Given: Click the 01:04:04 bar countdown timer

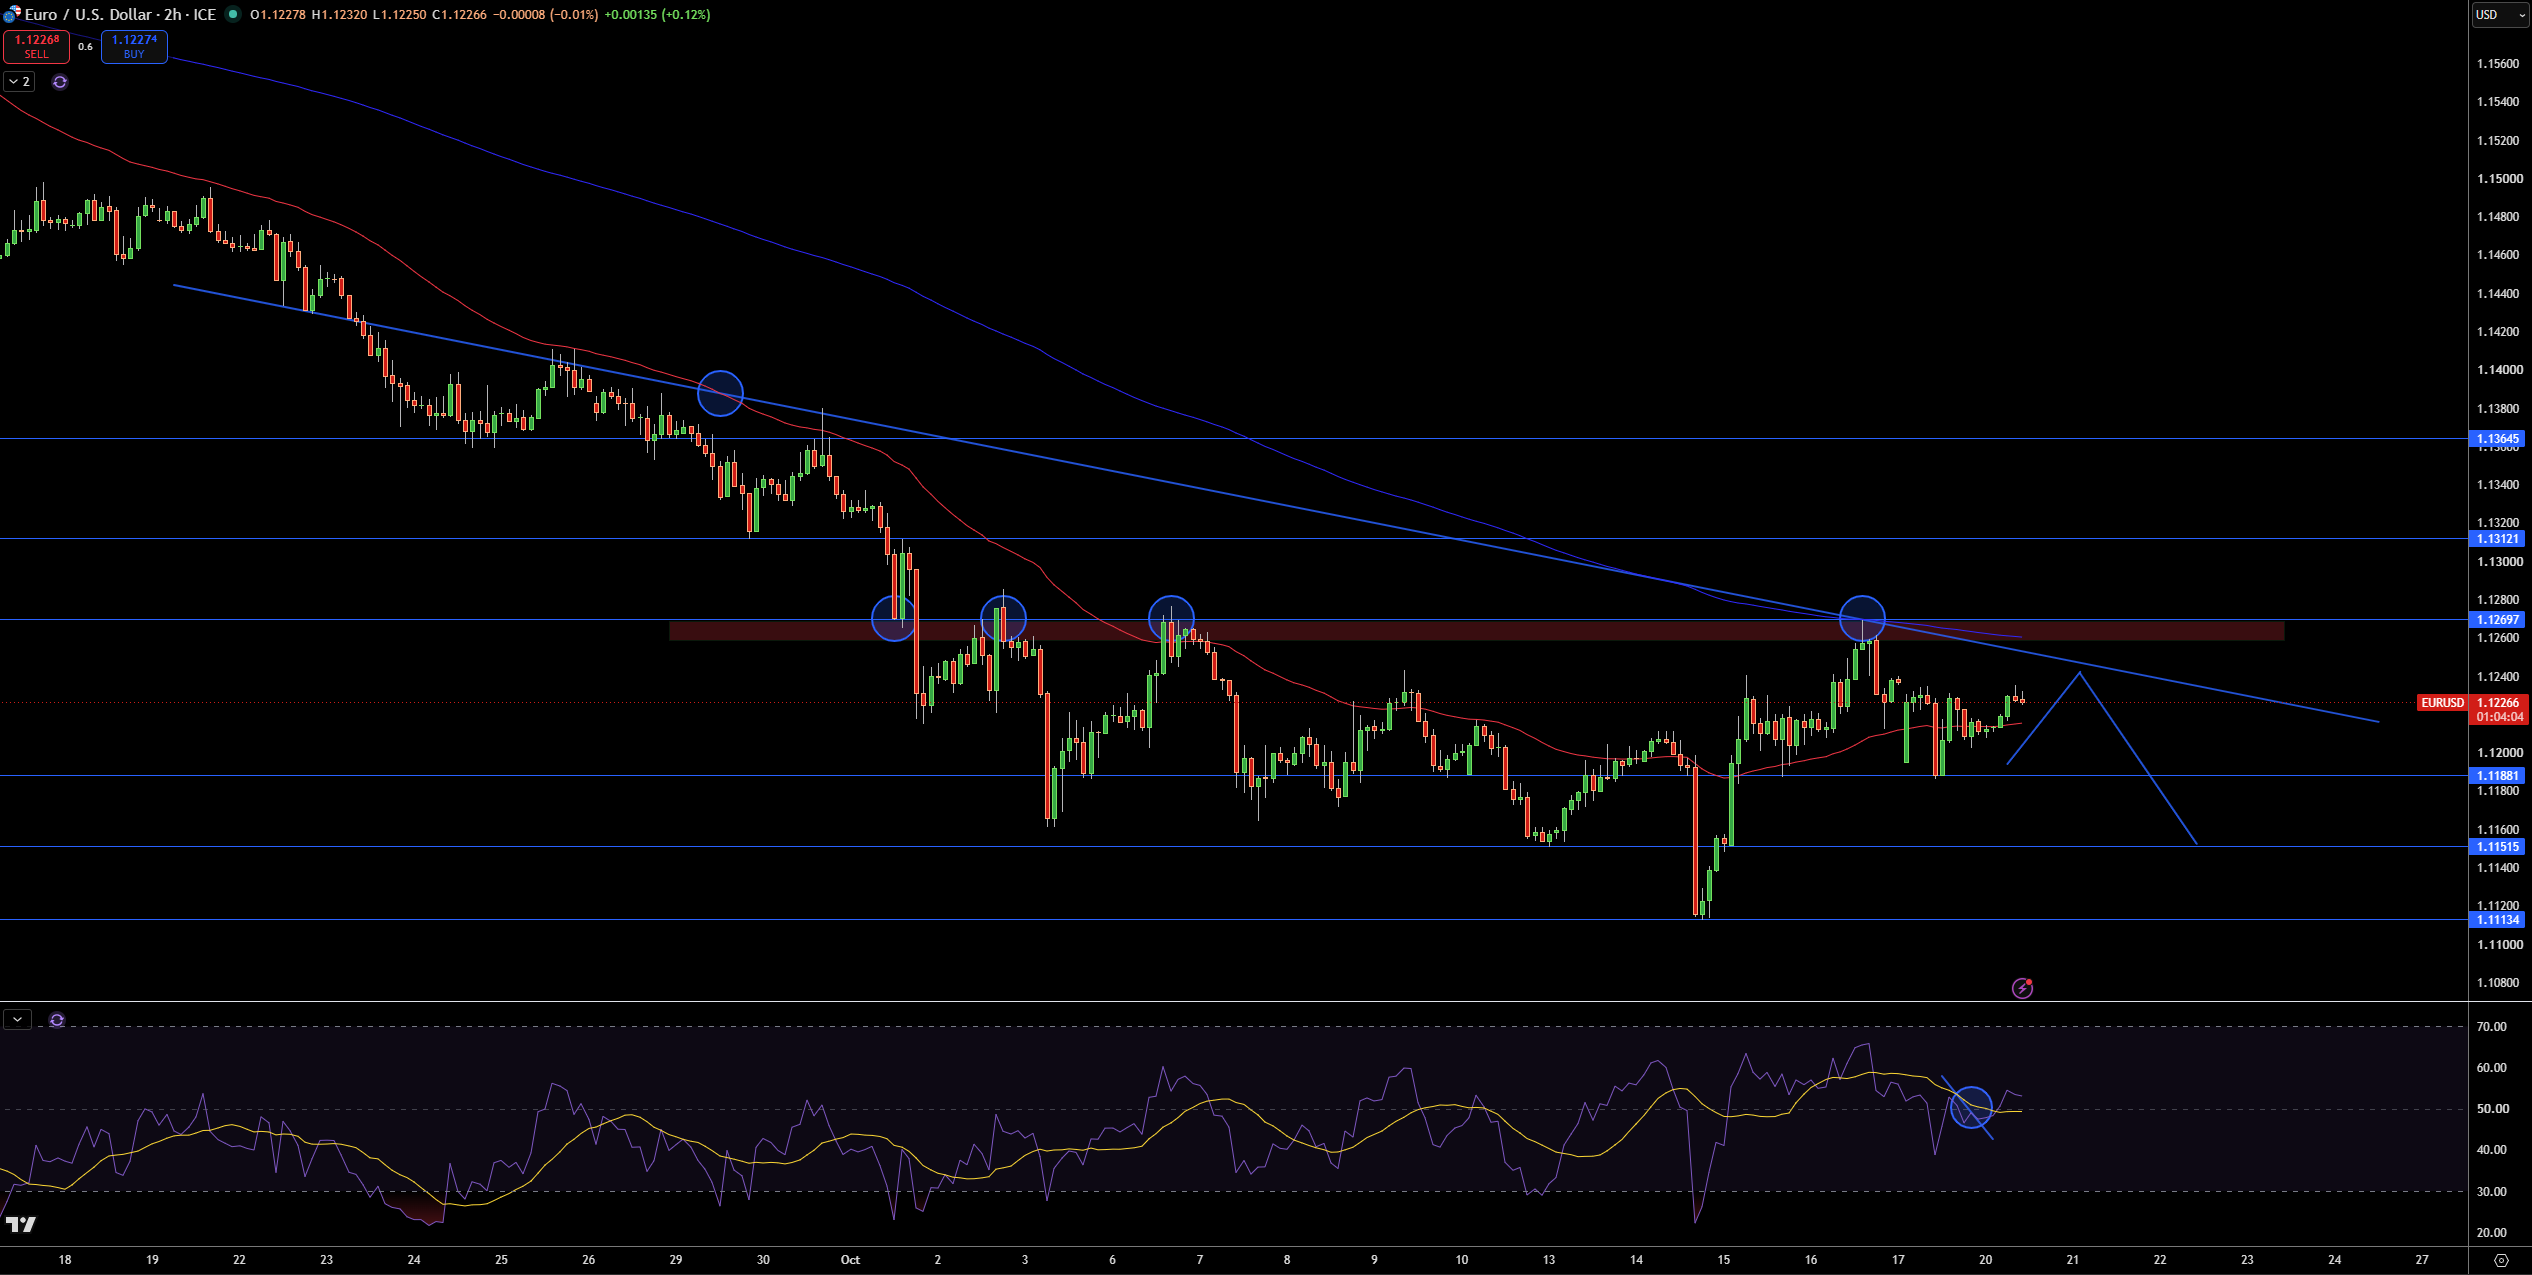Looking at the screenshot, I should coord(2499,717).
